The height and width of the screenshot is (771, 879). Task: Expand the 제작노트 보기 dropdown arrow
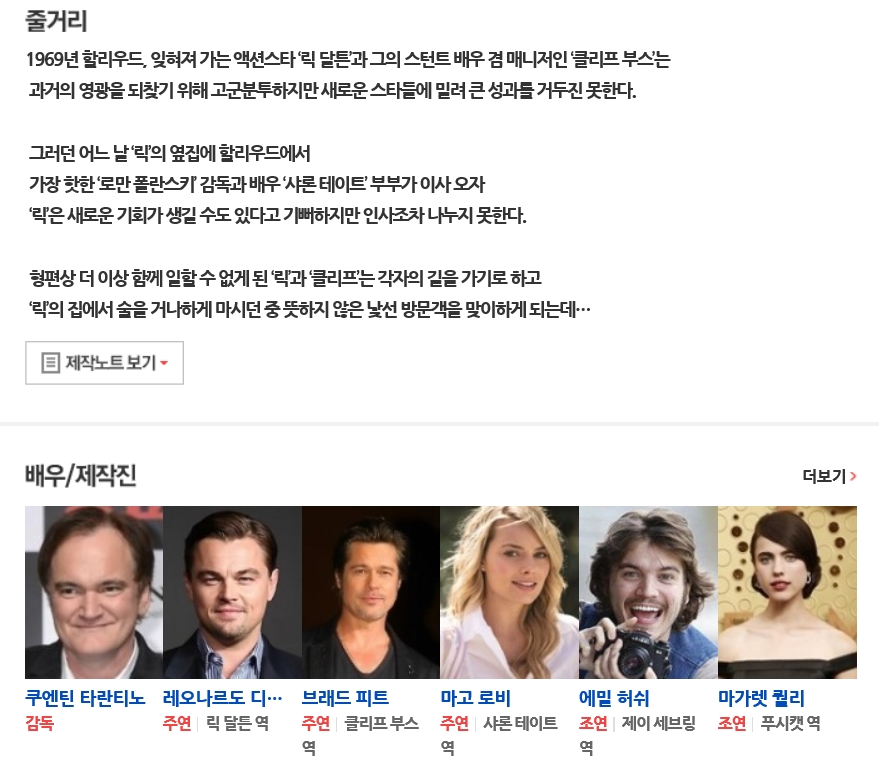(x=164, y=363)
